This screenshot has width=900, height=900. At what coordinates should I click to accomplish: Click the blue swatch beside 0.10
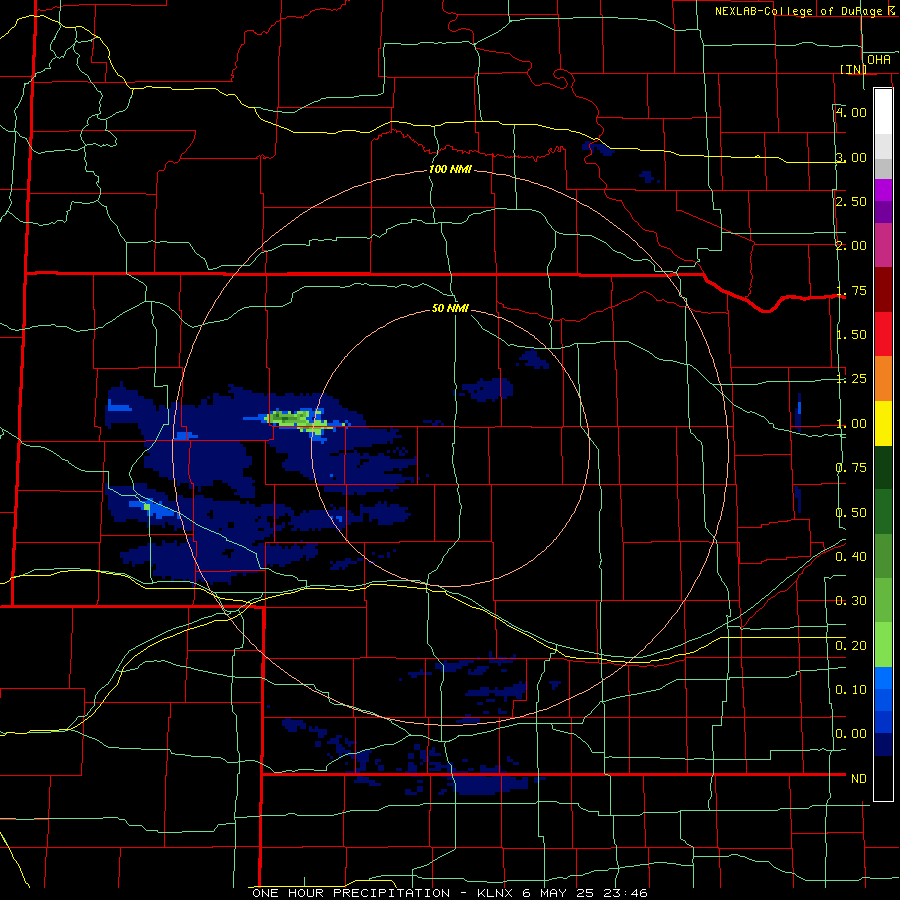[883, 689]
